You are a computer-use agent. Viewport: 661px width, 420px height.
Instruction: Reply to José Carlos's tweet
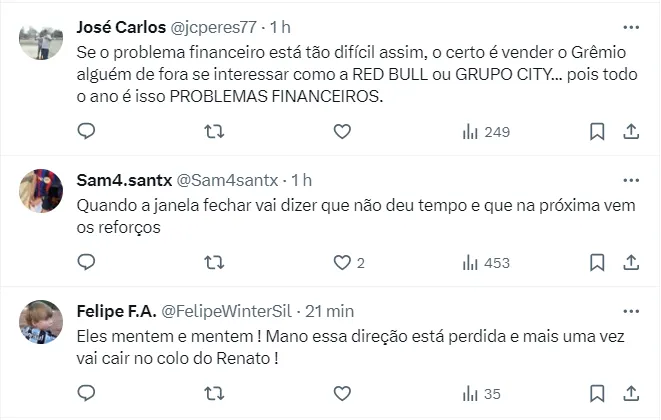[x=87, y=131]
